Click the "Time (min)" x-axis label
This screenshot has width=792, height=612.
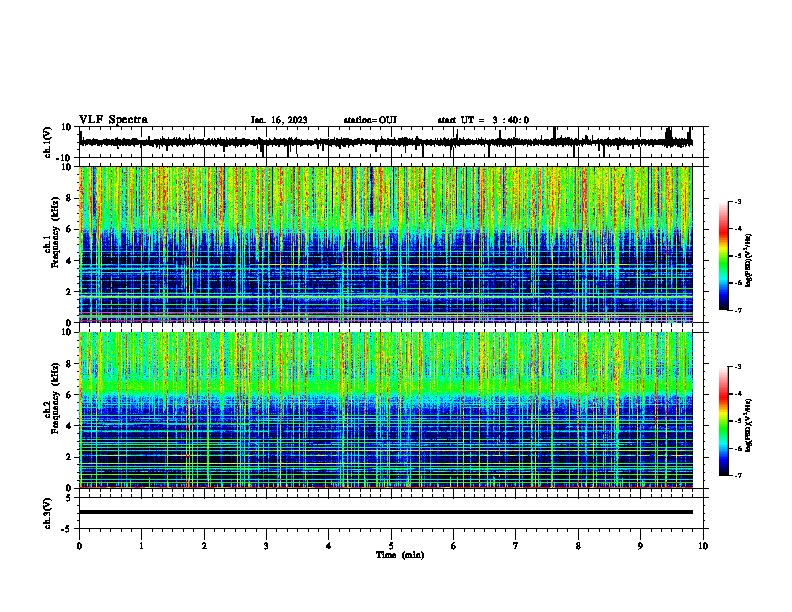(400, 555)
